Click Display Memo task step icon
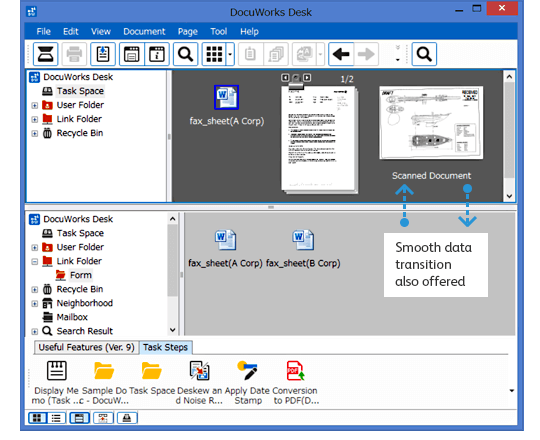Screen dimensions: 540x440 pyautogui.click(x=56, y=371)
